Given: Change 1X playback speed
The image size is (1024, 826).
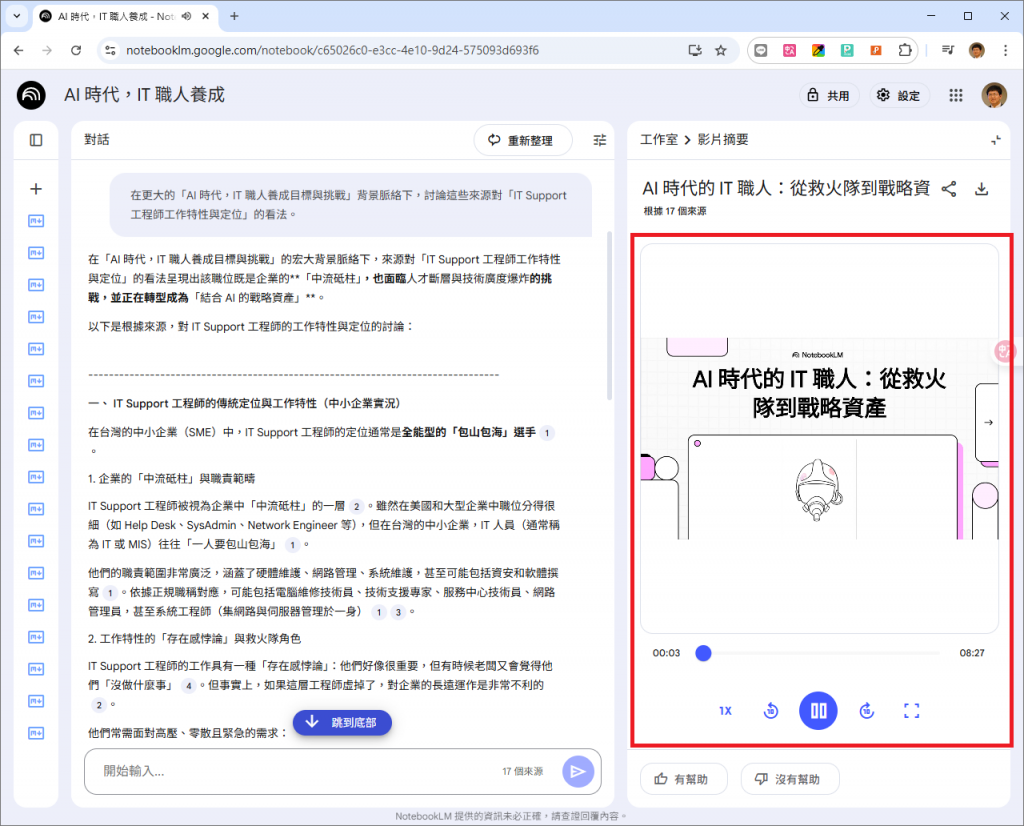Looking at the screenshot, I should pos(726,710).
